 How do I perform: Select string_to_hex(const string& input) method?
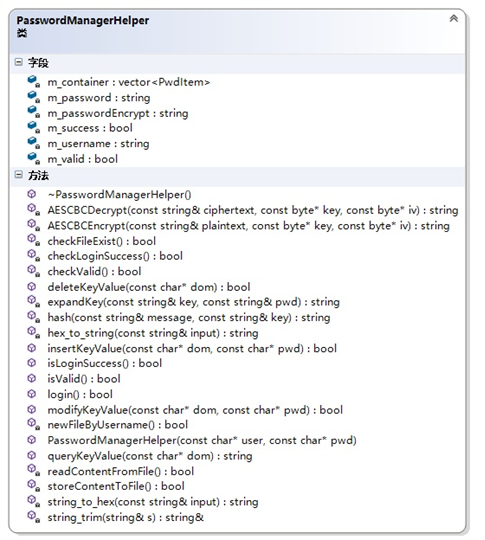[x=153, y=502]
